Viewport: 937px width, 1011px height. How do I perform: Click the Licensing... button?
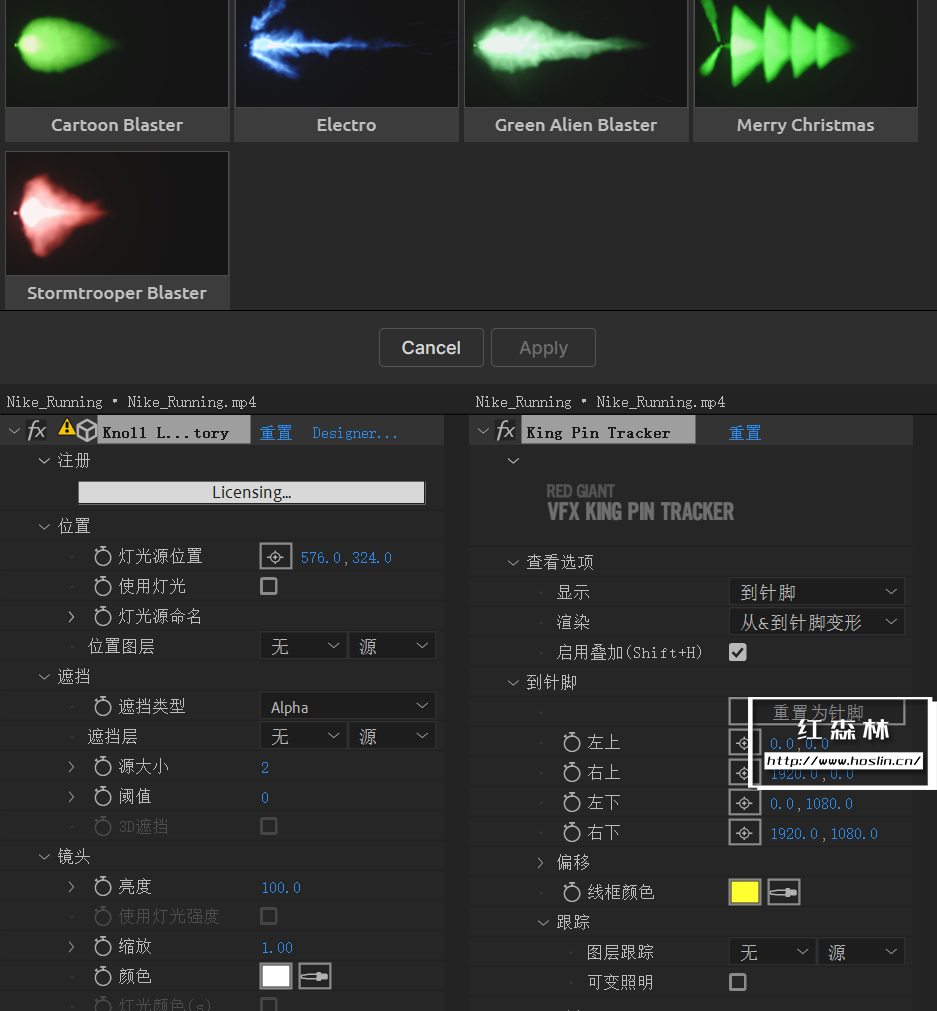pyautogui.click(x=252, y=492)
